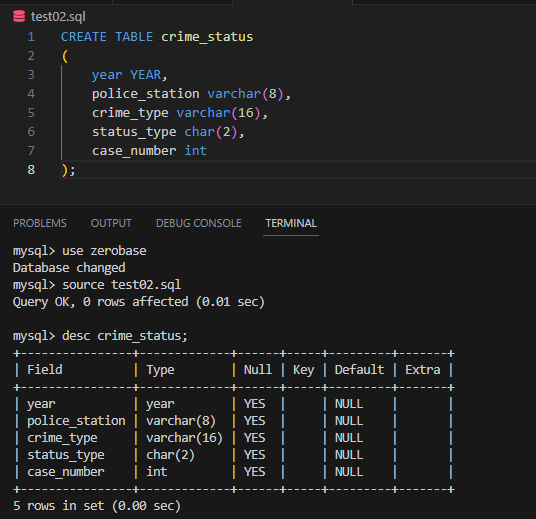Click the YEAR data type on line 3

point(146,75)
